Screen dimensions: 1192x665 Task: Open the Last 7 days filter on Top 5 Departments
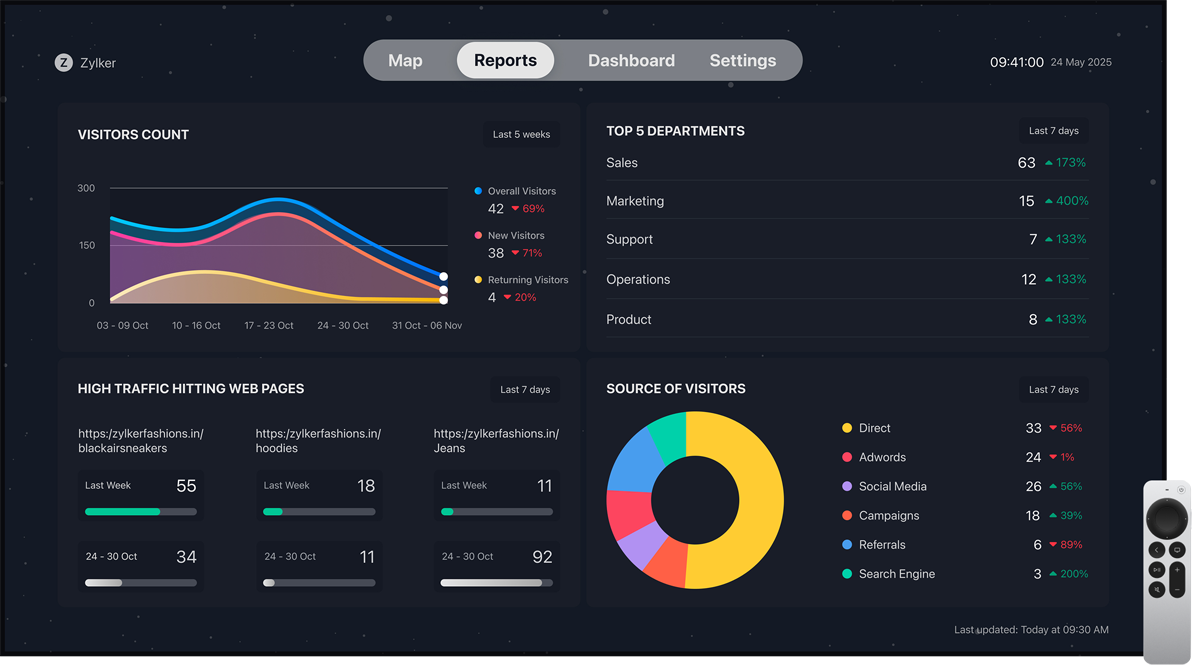click(x=1053, y=130)
